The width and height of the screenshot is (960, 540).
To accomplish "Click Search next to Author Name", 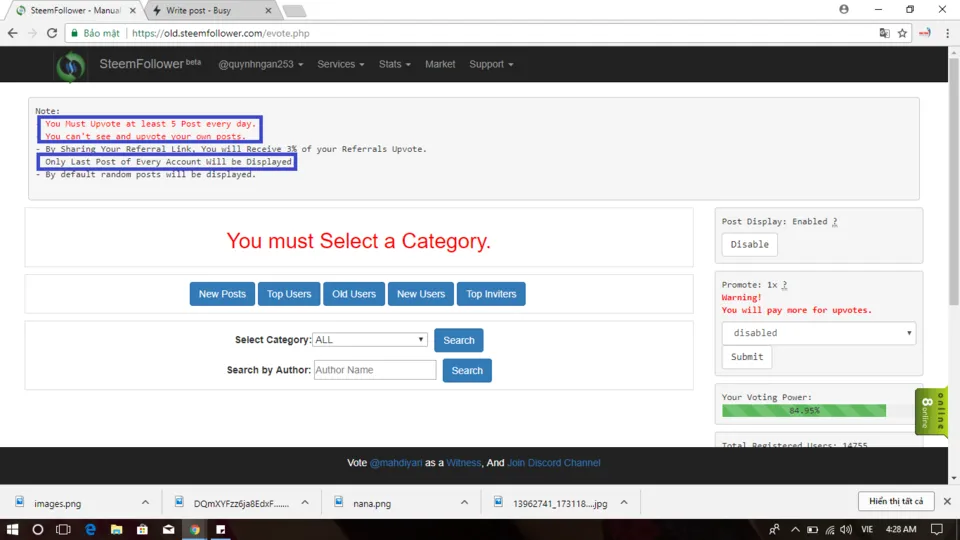I will click(x=467, y=370).
